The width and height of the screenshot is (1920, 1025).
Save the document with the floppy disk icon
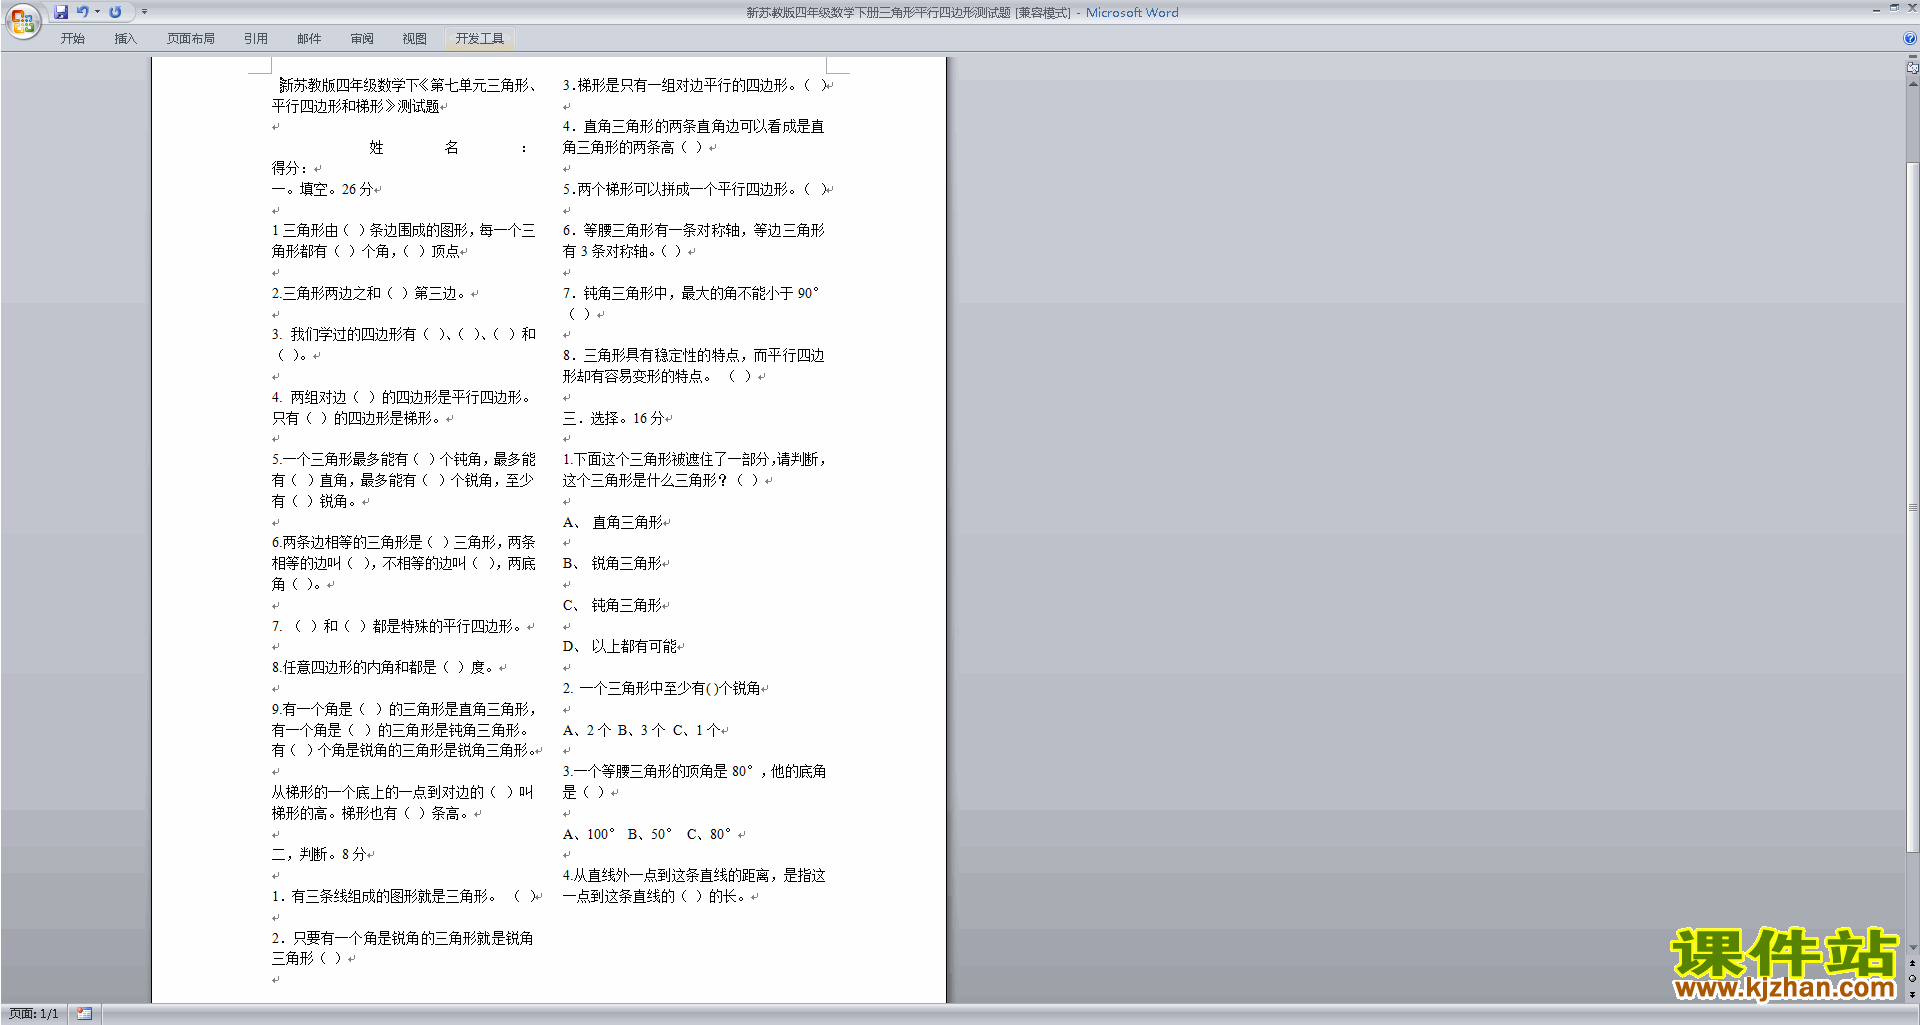pyautogui.click(x=61, y=12)
